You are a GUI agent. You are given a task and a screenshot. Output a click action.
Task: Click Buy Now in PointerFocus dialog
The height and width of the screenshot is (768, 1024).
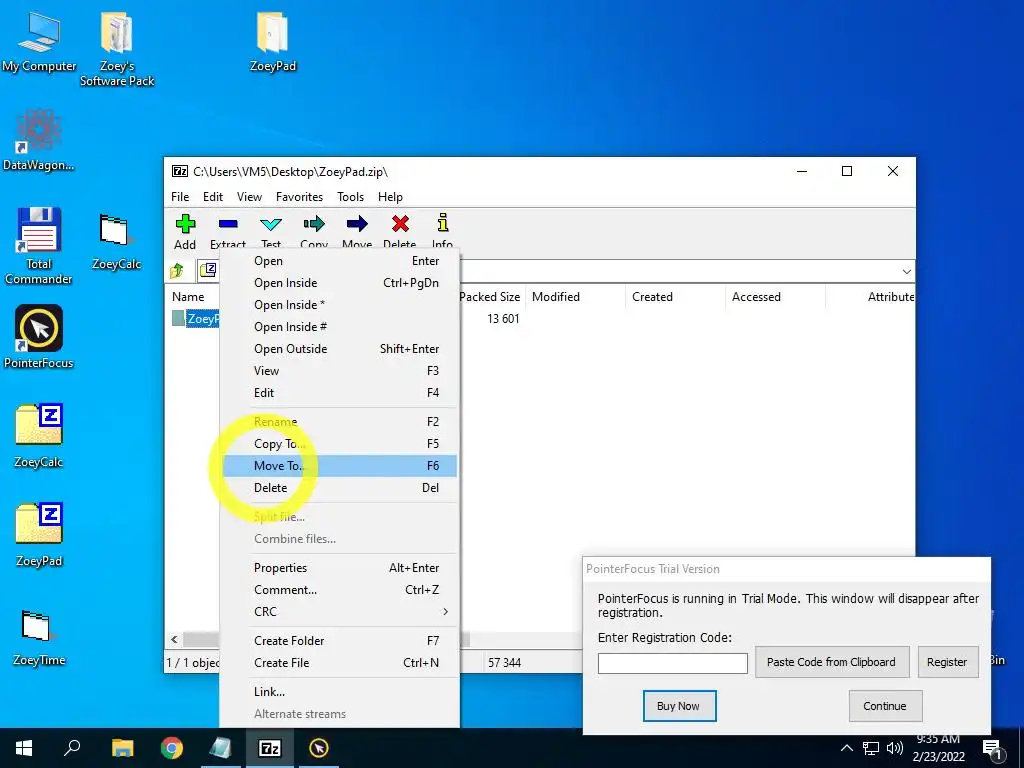679,706
